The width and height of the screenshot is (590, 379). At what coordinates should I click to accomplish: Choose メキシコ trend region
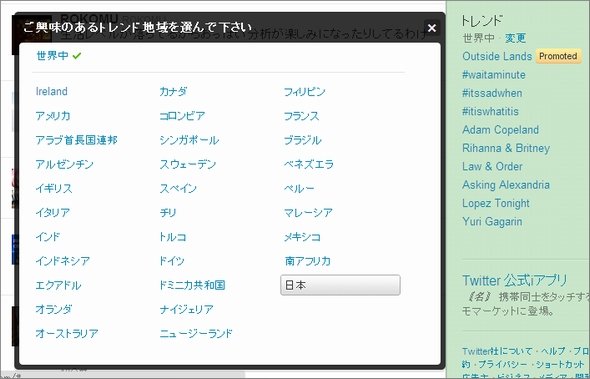[x=302, y=237]
